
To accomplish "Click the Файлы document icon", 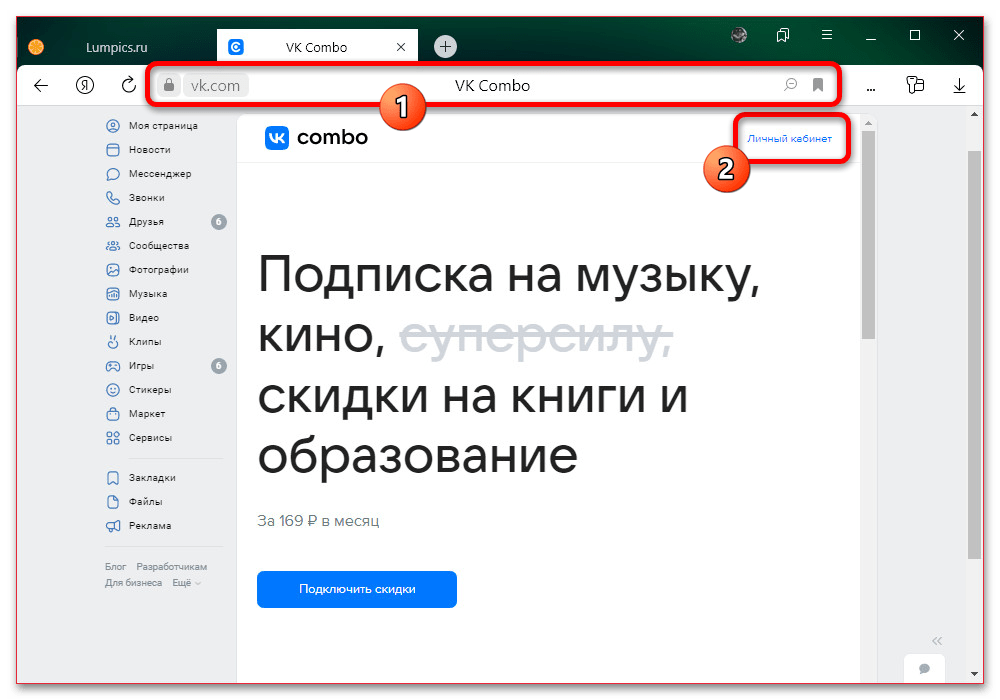I will [x=113, y=502].
